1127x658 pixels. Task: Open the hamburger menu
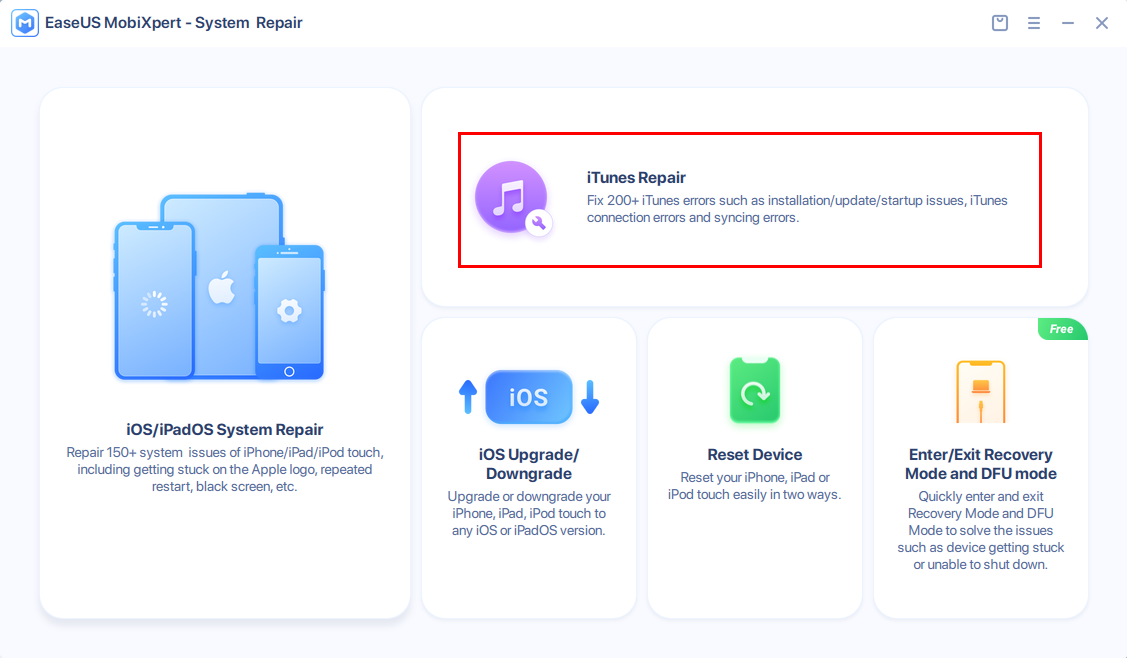point(1034,23)
